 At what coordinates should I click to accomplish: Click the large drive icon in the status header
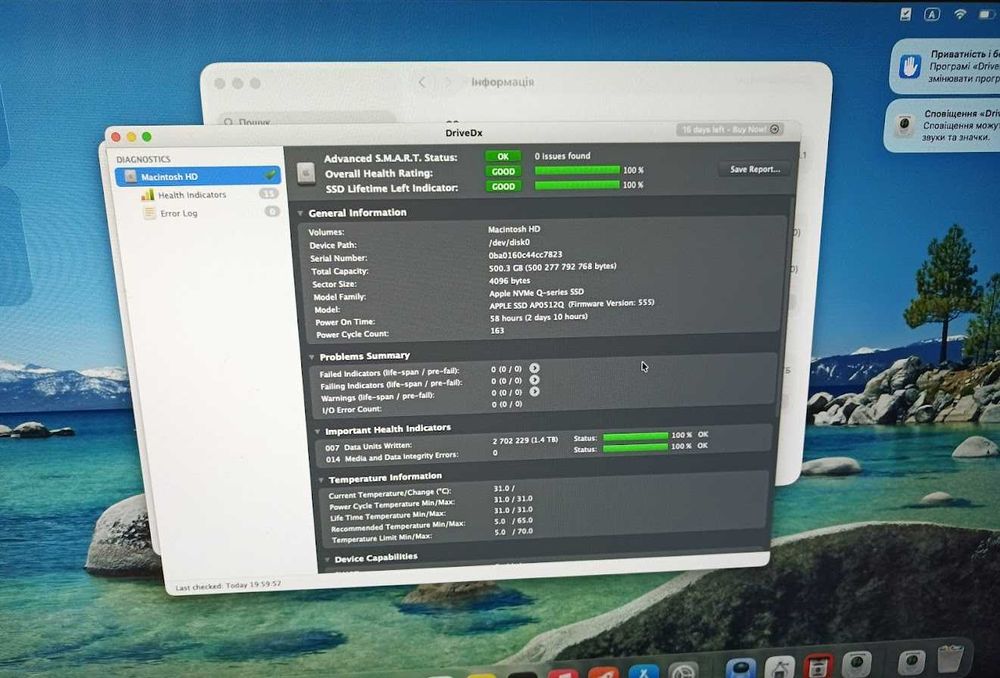tap(306, 172)
